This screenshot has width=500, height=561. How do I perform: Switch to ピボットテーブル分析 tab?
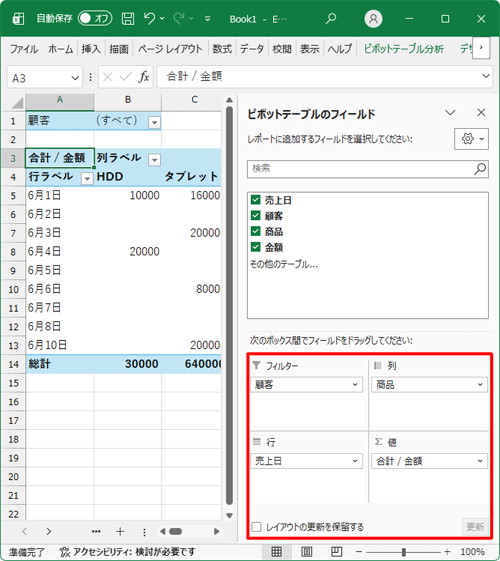tap(404, 49)
